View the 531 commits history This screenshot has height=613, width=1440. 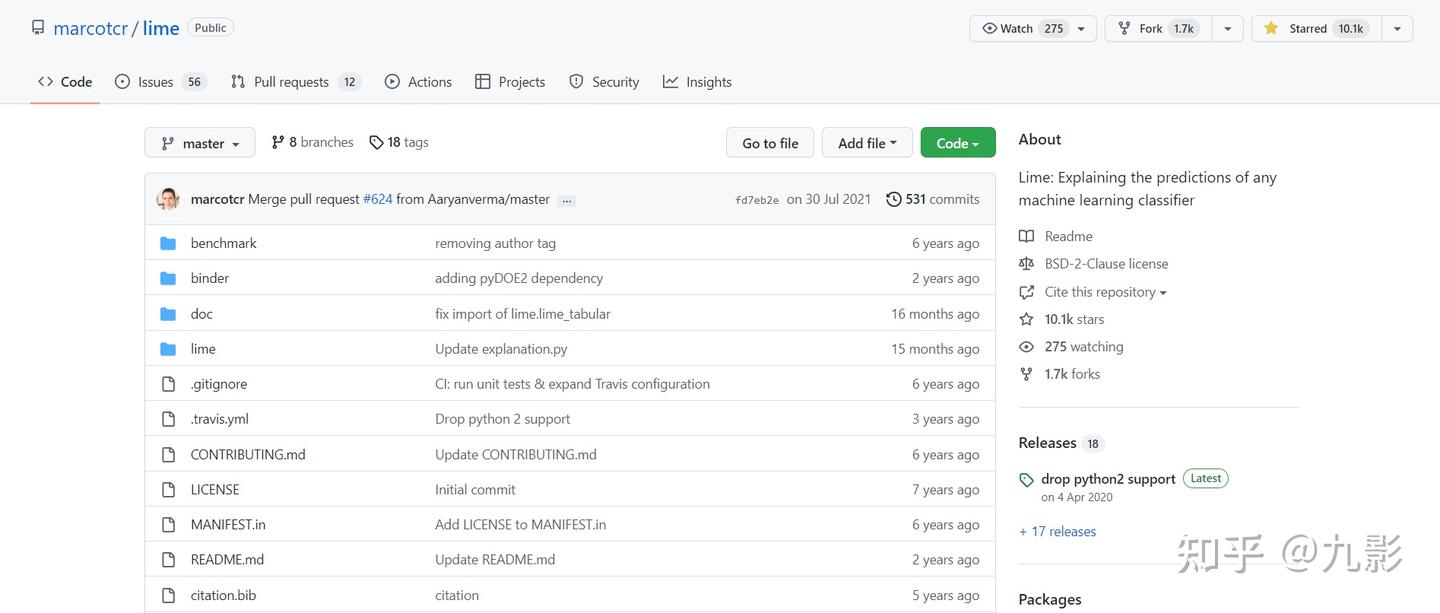pos(933,199)
